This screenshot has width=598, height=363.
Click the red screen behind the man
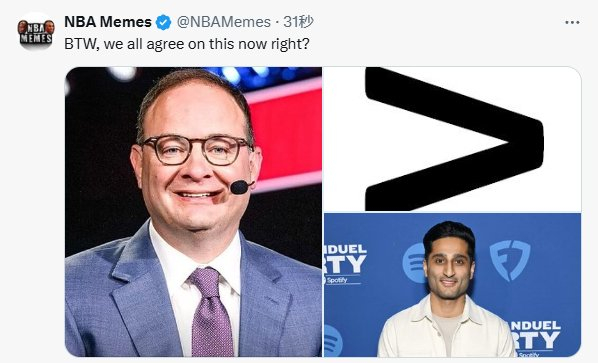tap(285, 135)
